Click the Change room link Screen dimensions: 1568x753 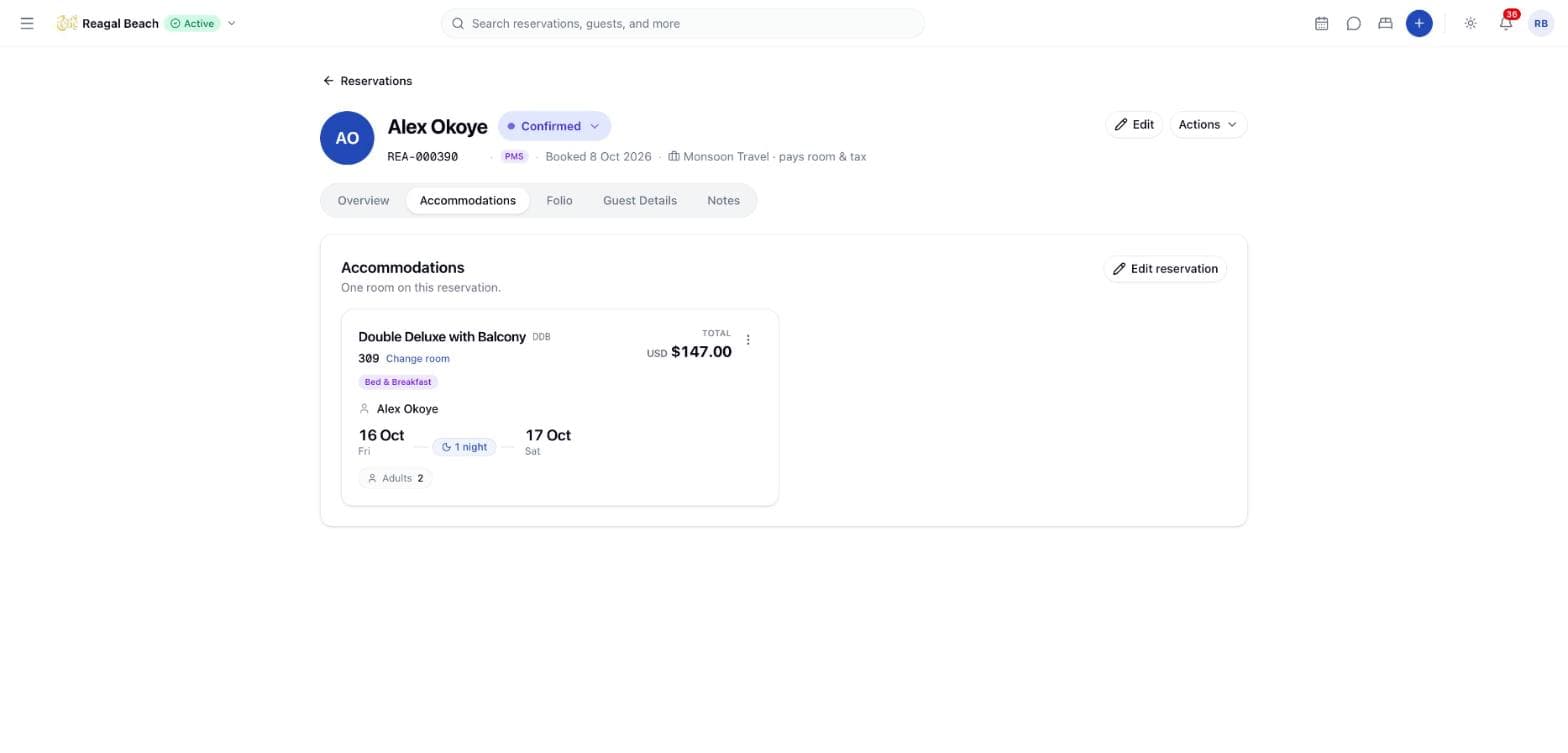point(417,359)
